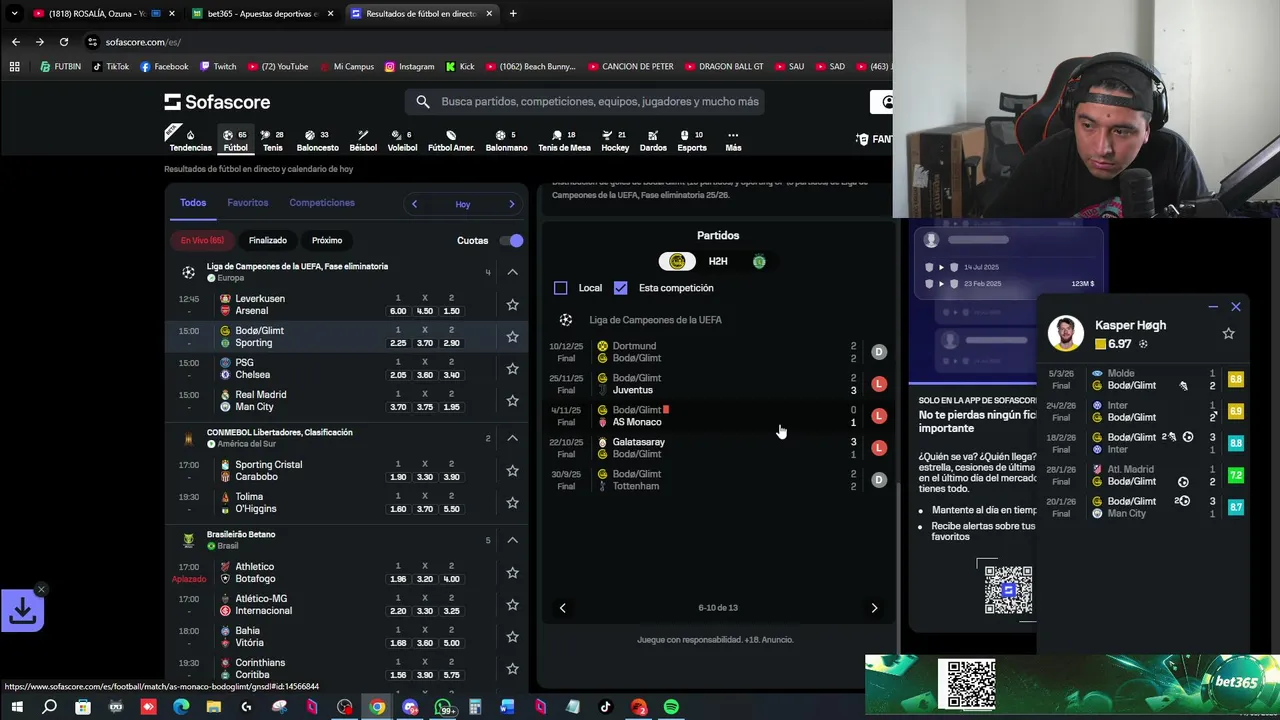Favorite the Leverkusen vs Arsenal match star
Image resolution: width=1280 pixels, height=720 pixels.
[512, 305]
